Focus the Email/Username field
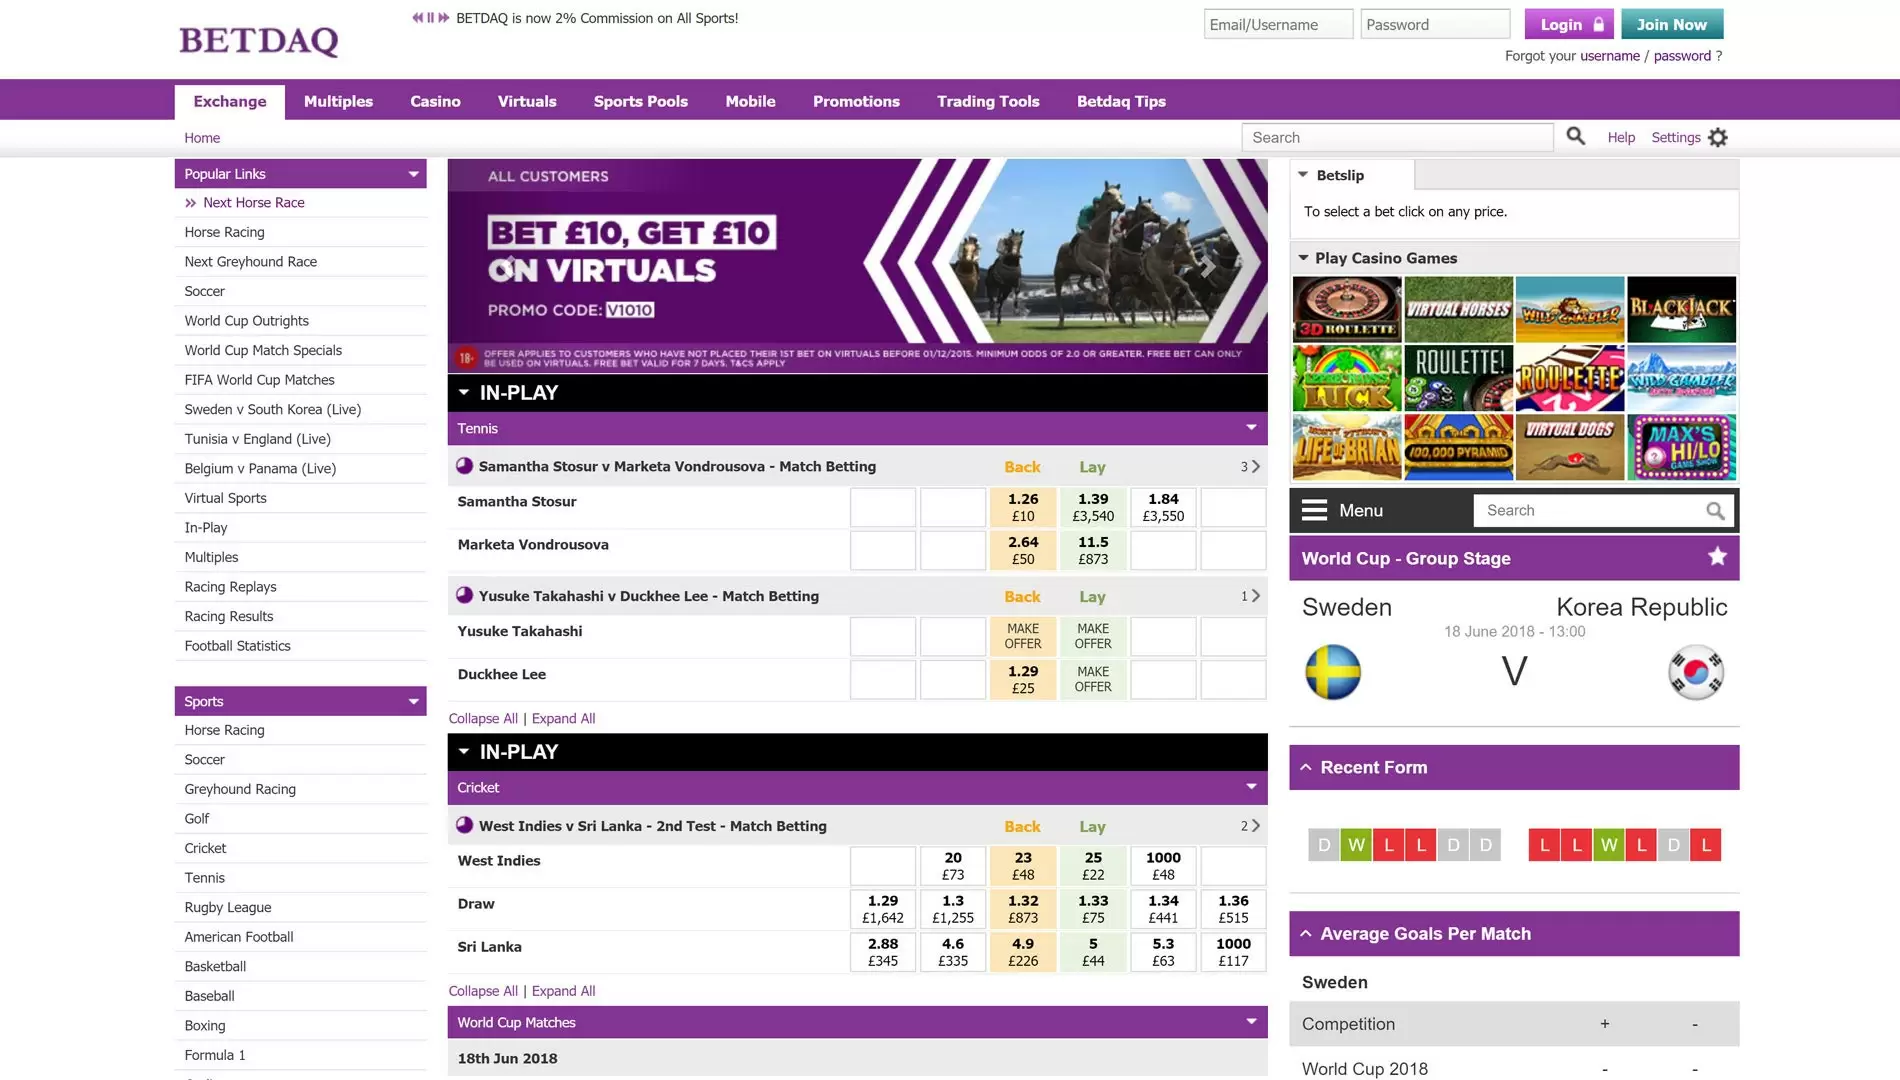The image size is (1900, 1080). [1278, 24]
